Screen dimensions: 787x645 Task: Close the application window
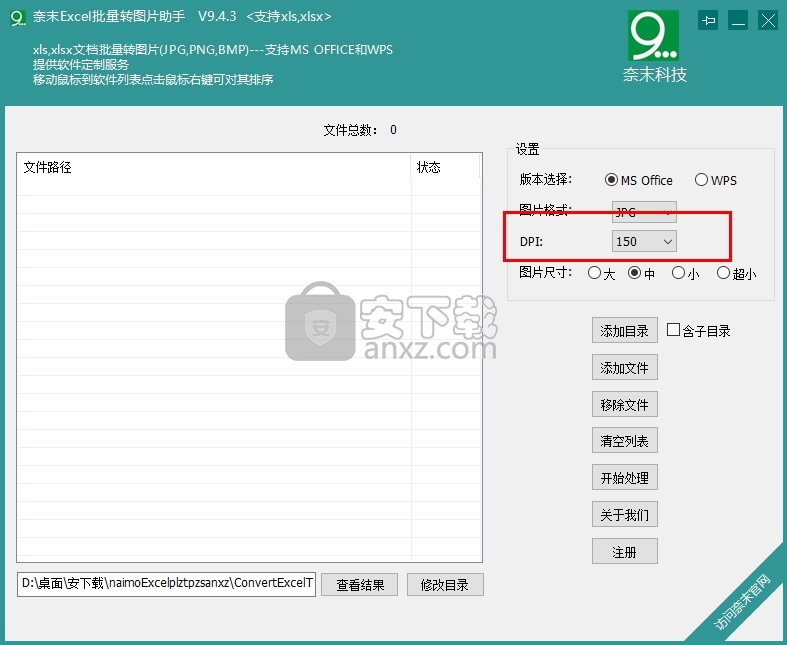pyautogui.click(x=768, y=21)
